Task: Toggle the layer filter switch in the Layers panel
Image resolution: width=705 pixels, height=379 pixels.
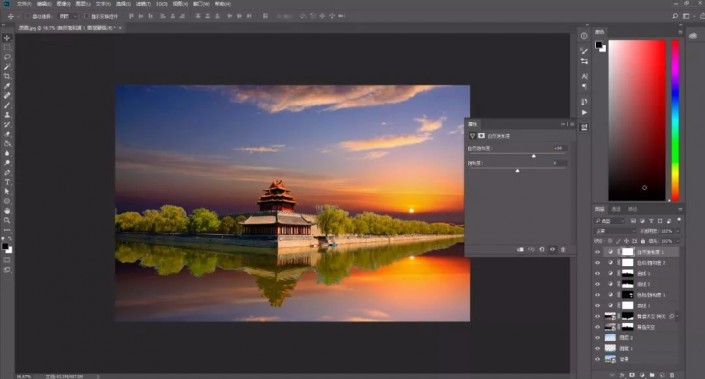Action: coord(678,220)
